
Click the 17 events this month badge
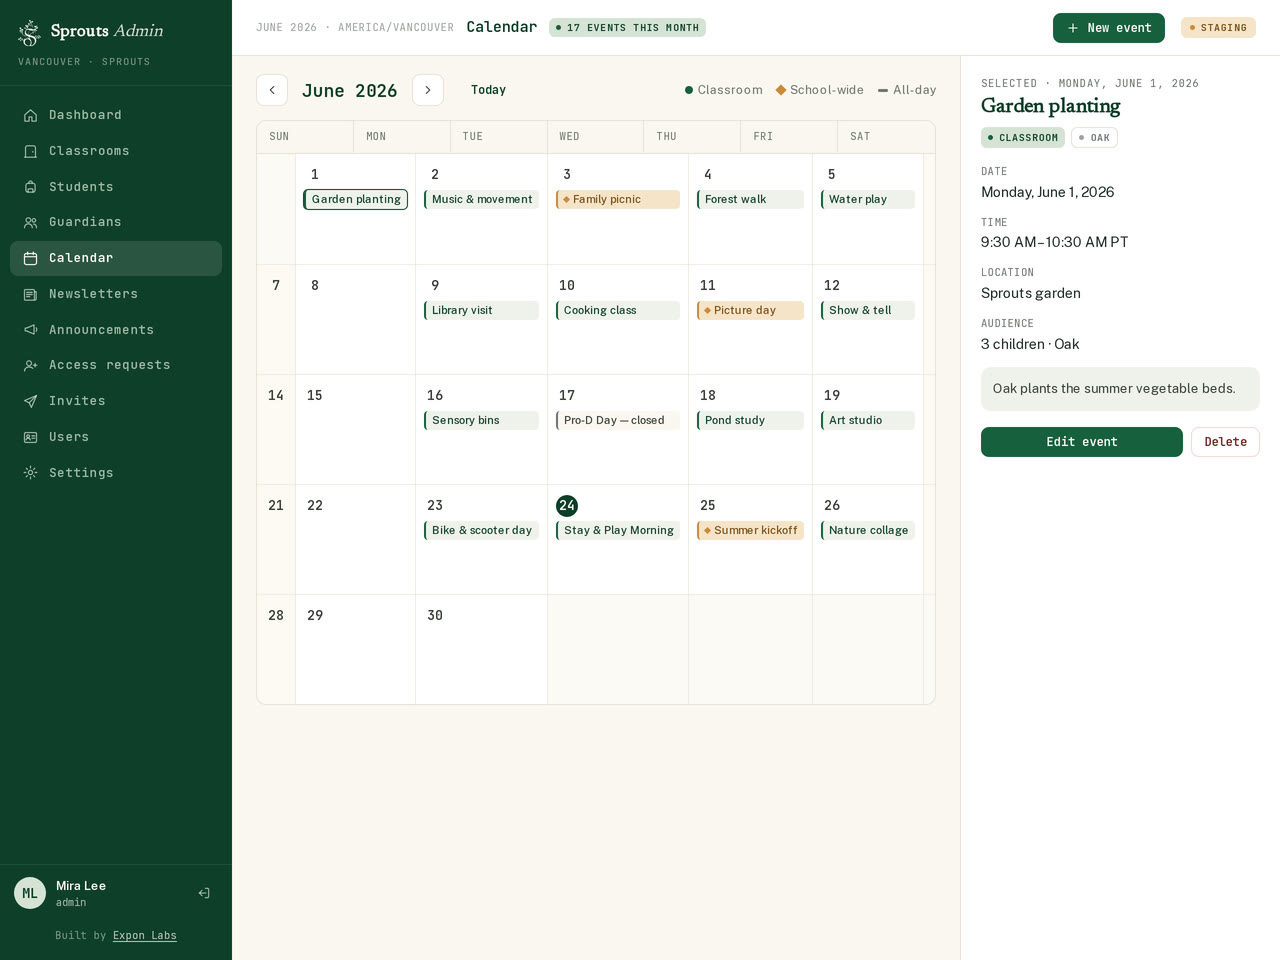[627, 28]
